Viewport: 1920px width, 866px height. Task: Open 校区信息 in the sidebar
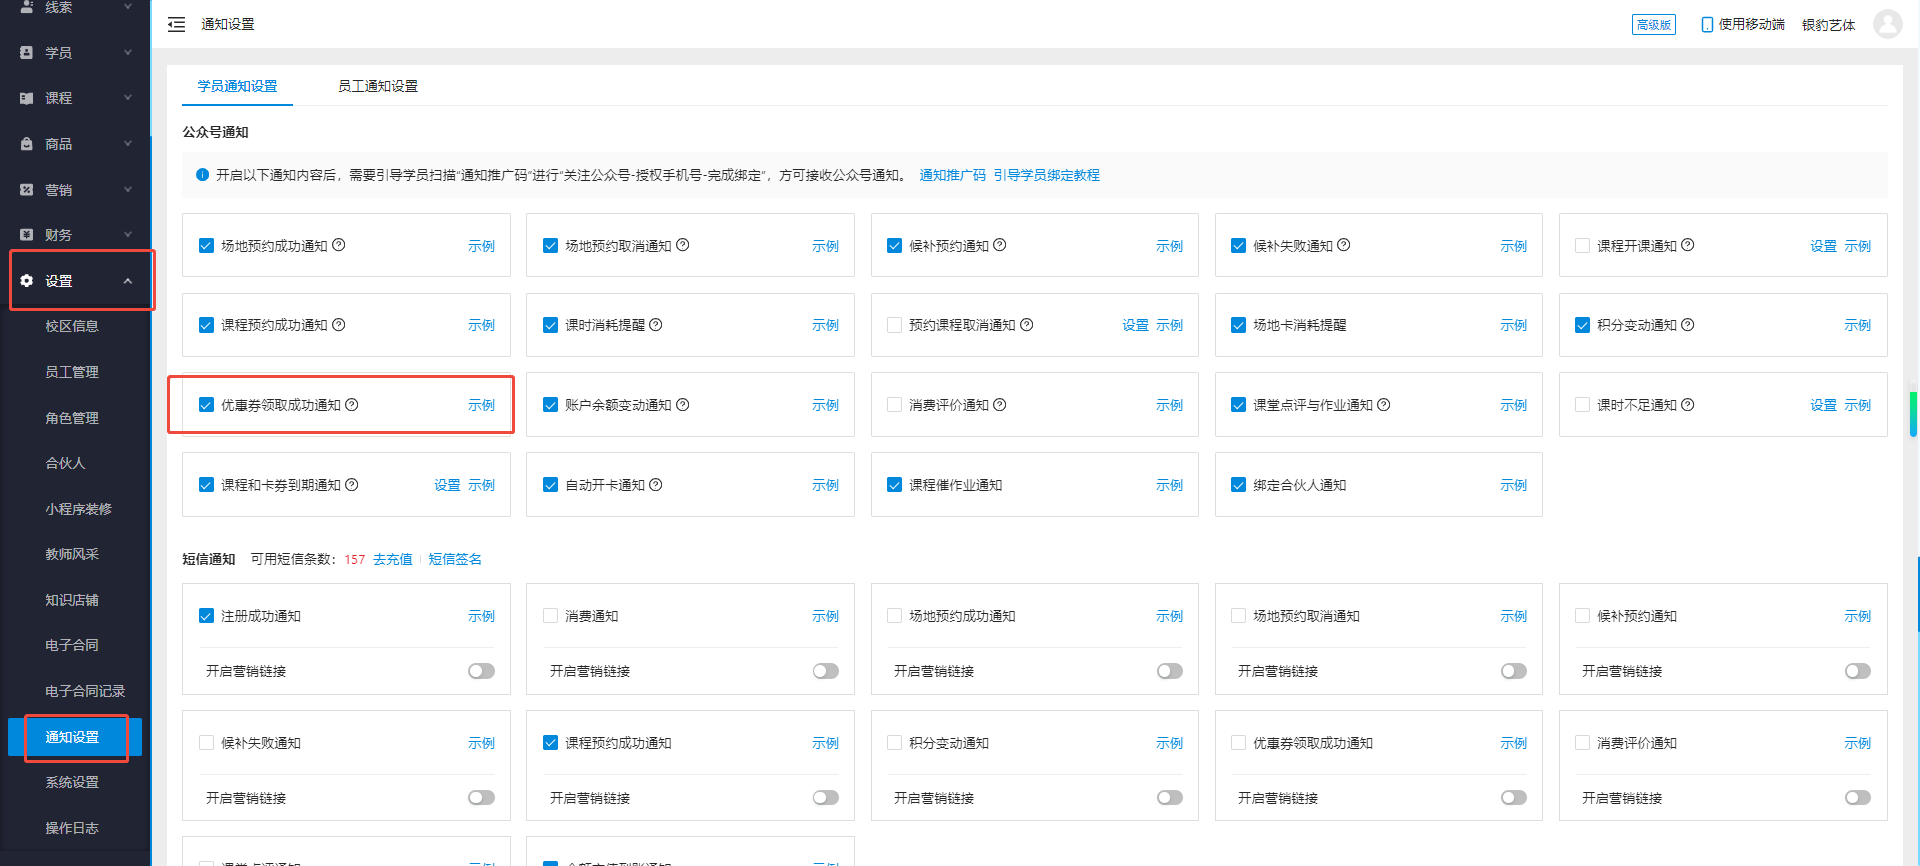pyautogui.click(x=72, y=326)
